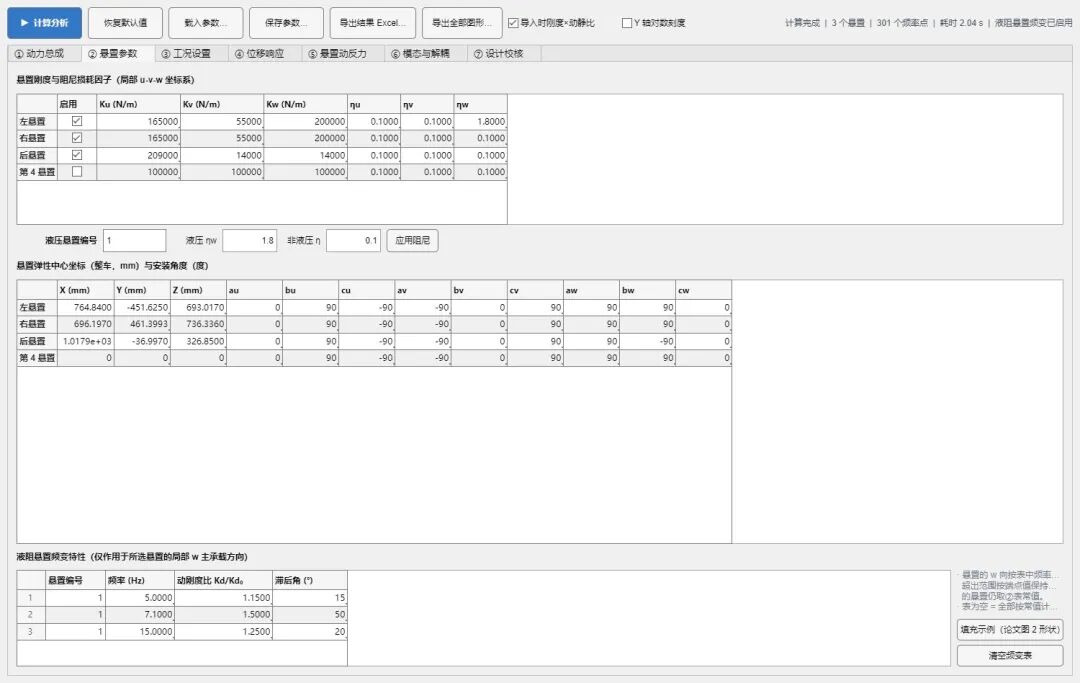Click the X cell showing 1.0179e+03

(x=85, y=341)
